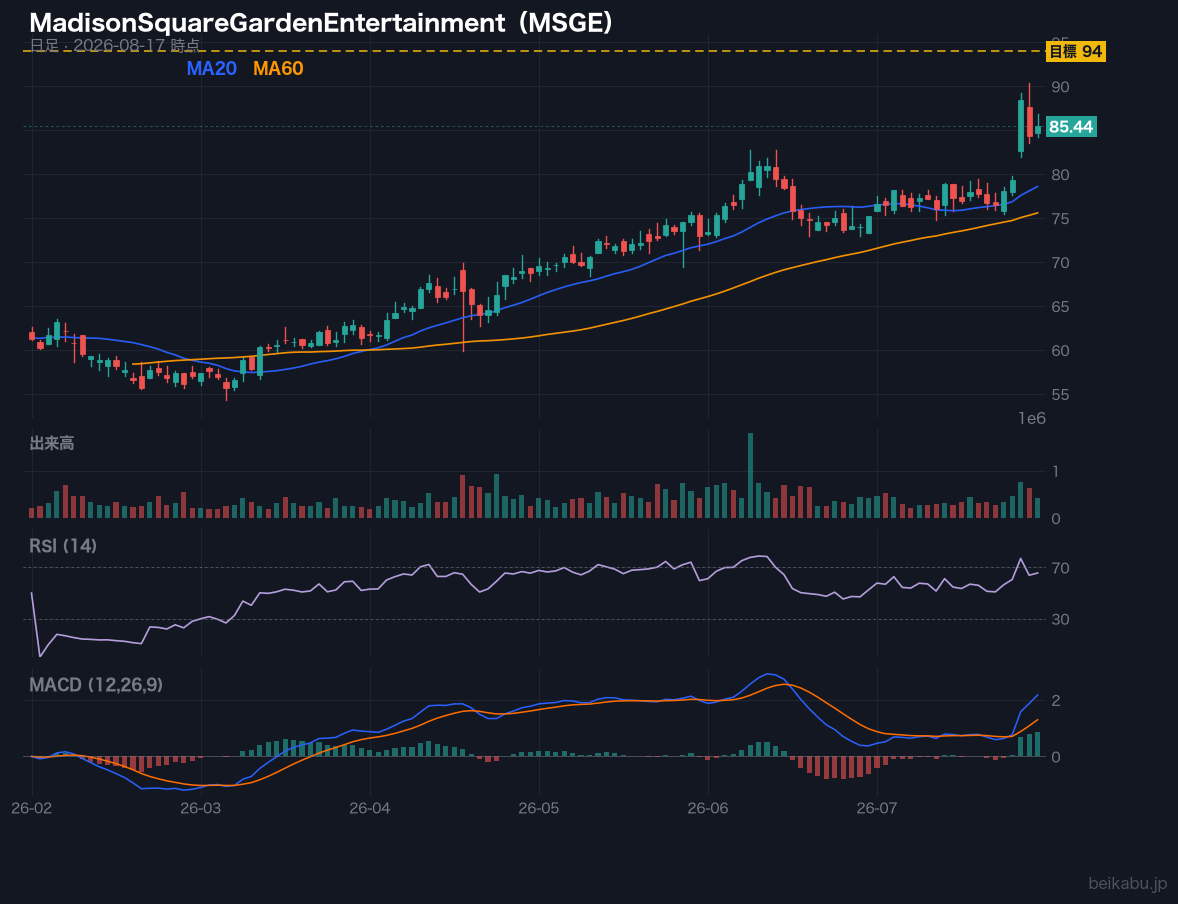Select the MA20 legend label
Viewport: 1178px width, 904px height.
pos(212,68)
